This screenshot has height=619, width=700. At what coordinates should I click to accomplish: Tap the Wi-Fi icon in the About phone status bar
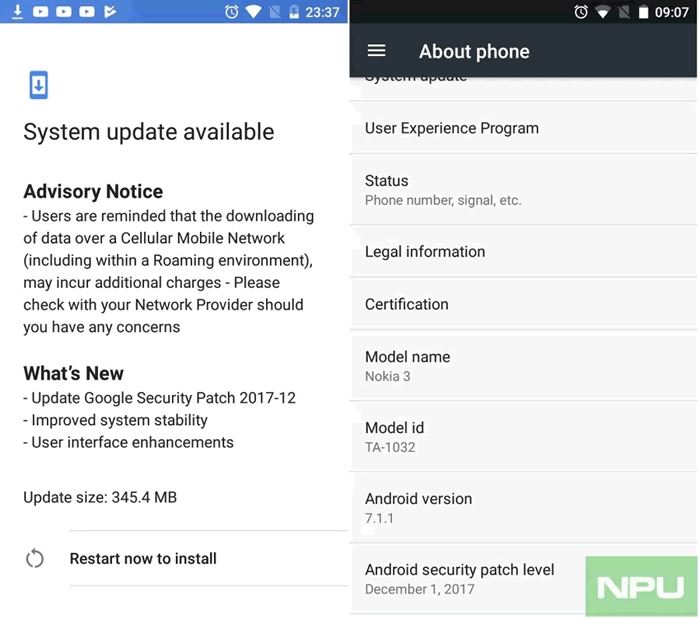(x=603, y=12)
